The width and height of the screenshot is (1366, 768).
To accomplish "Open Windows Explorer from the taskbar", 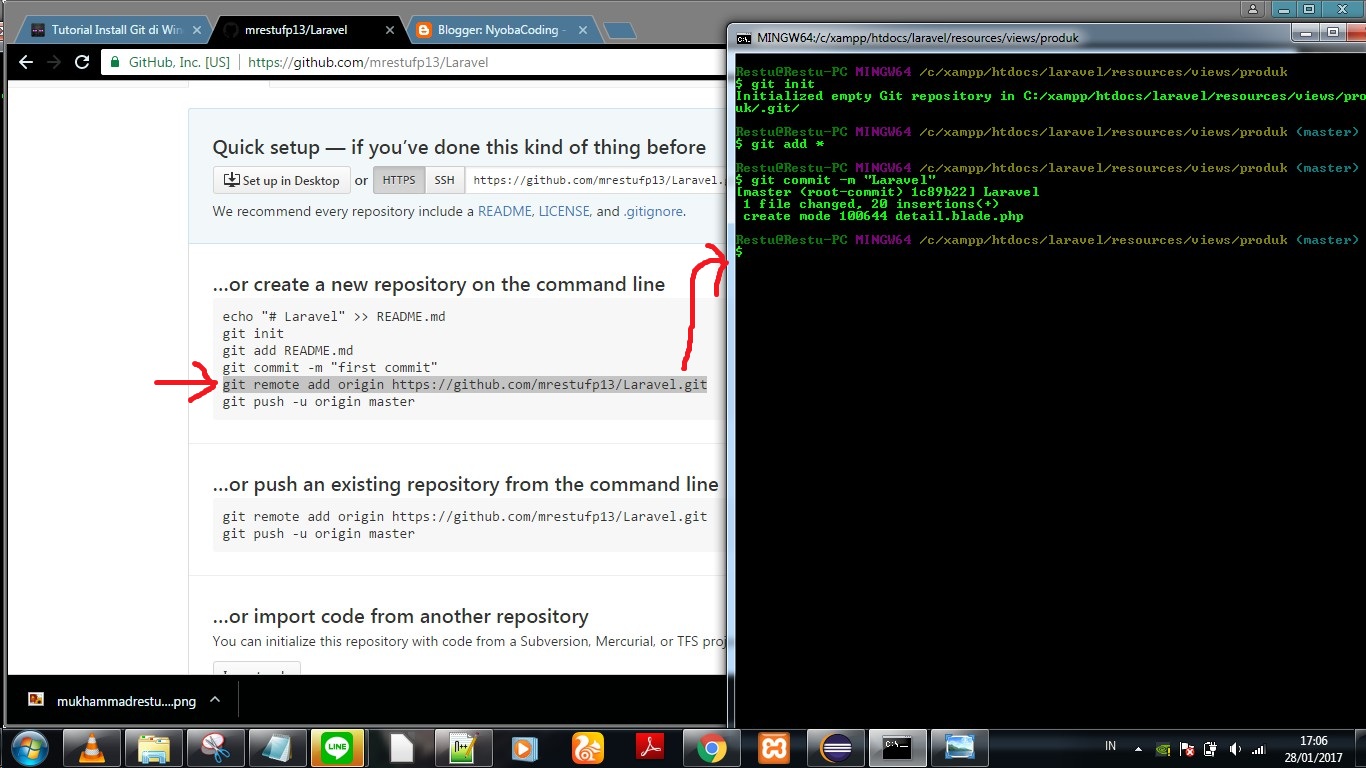I will [154, 747].
